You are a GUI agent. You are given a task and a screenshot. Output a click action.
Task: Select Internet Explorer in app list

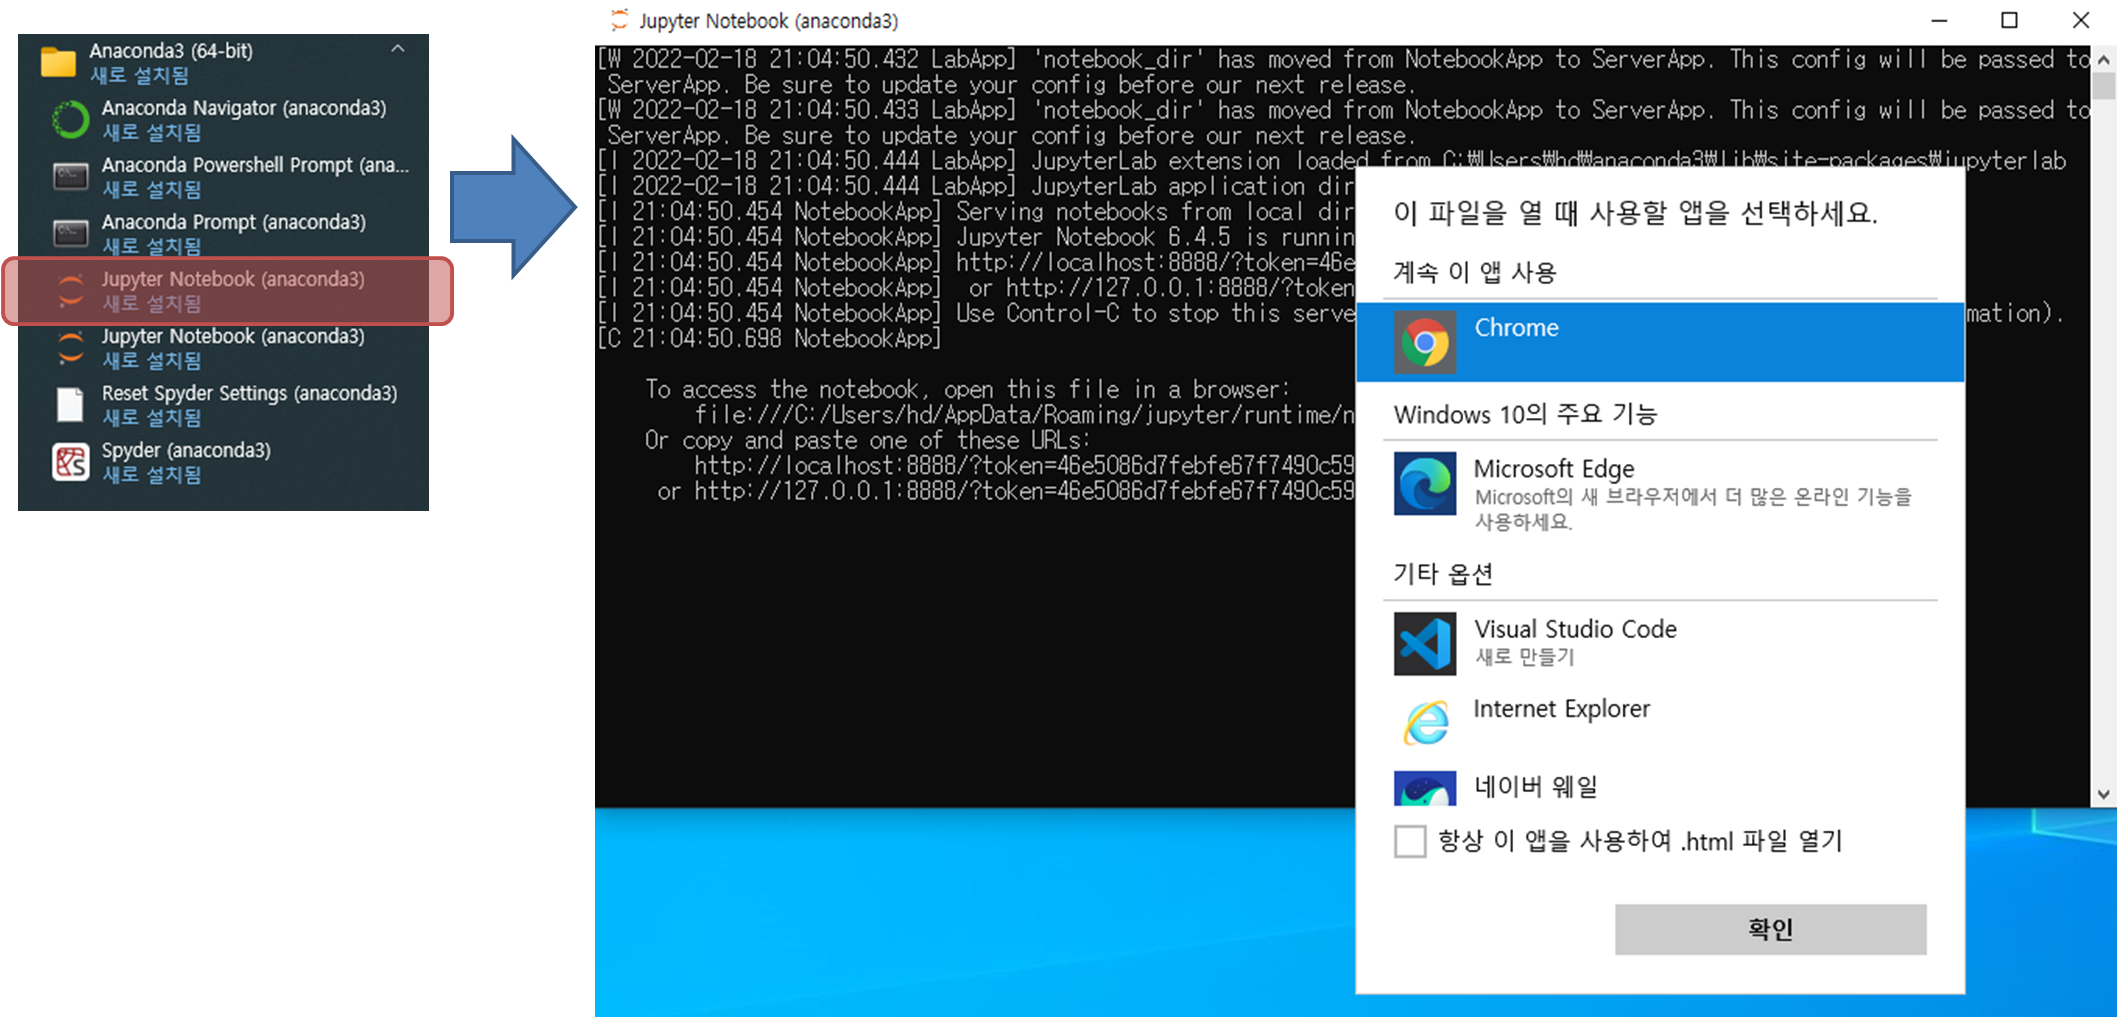[x=1660, y=720]
